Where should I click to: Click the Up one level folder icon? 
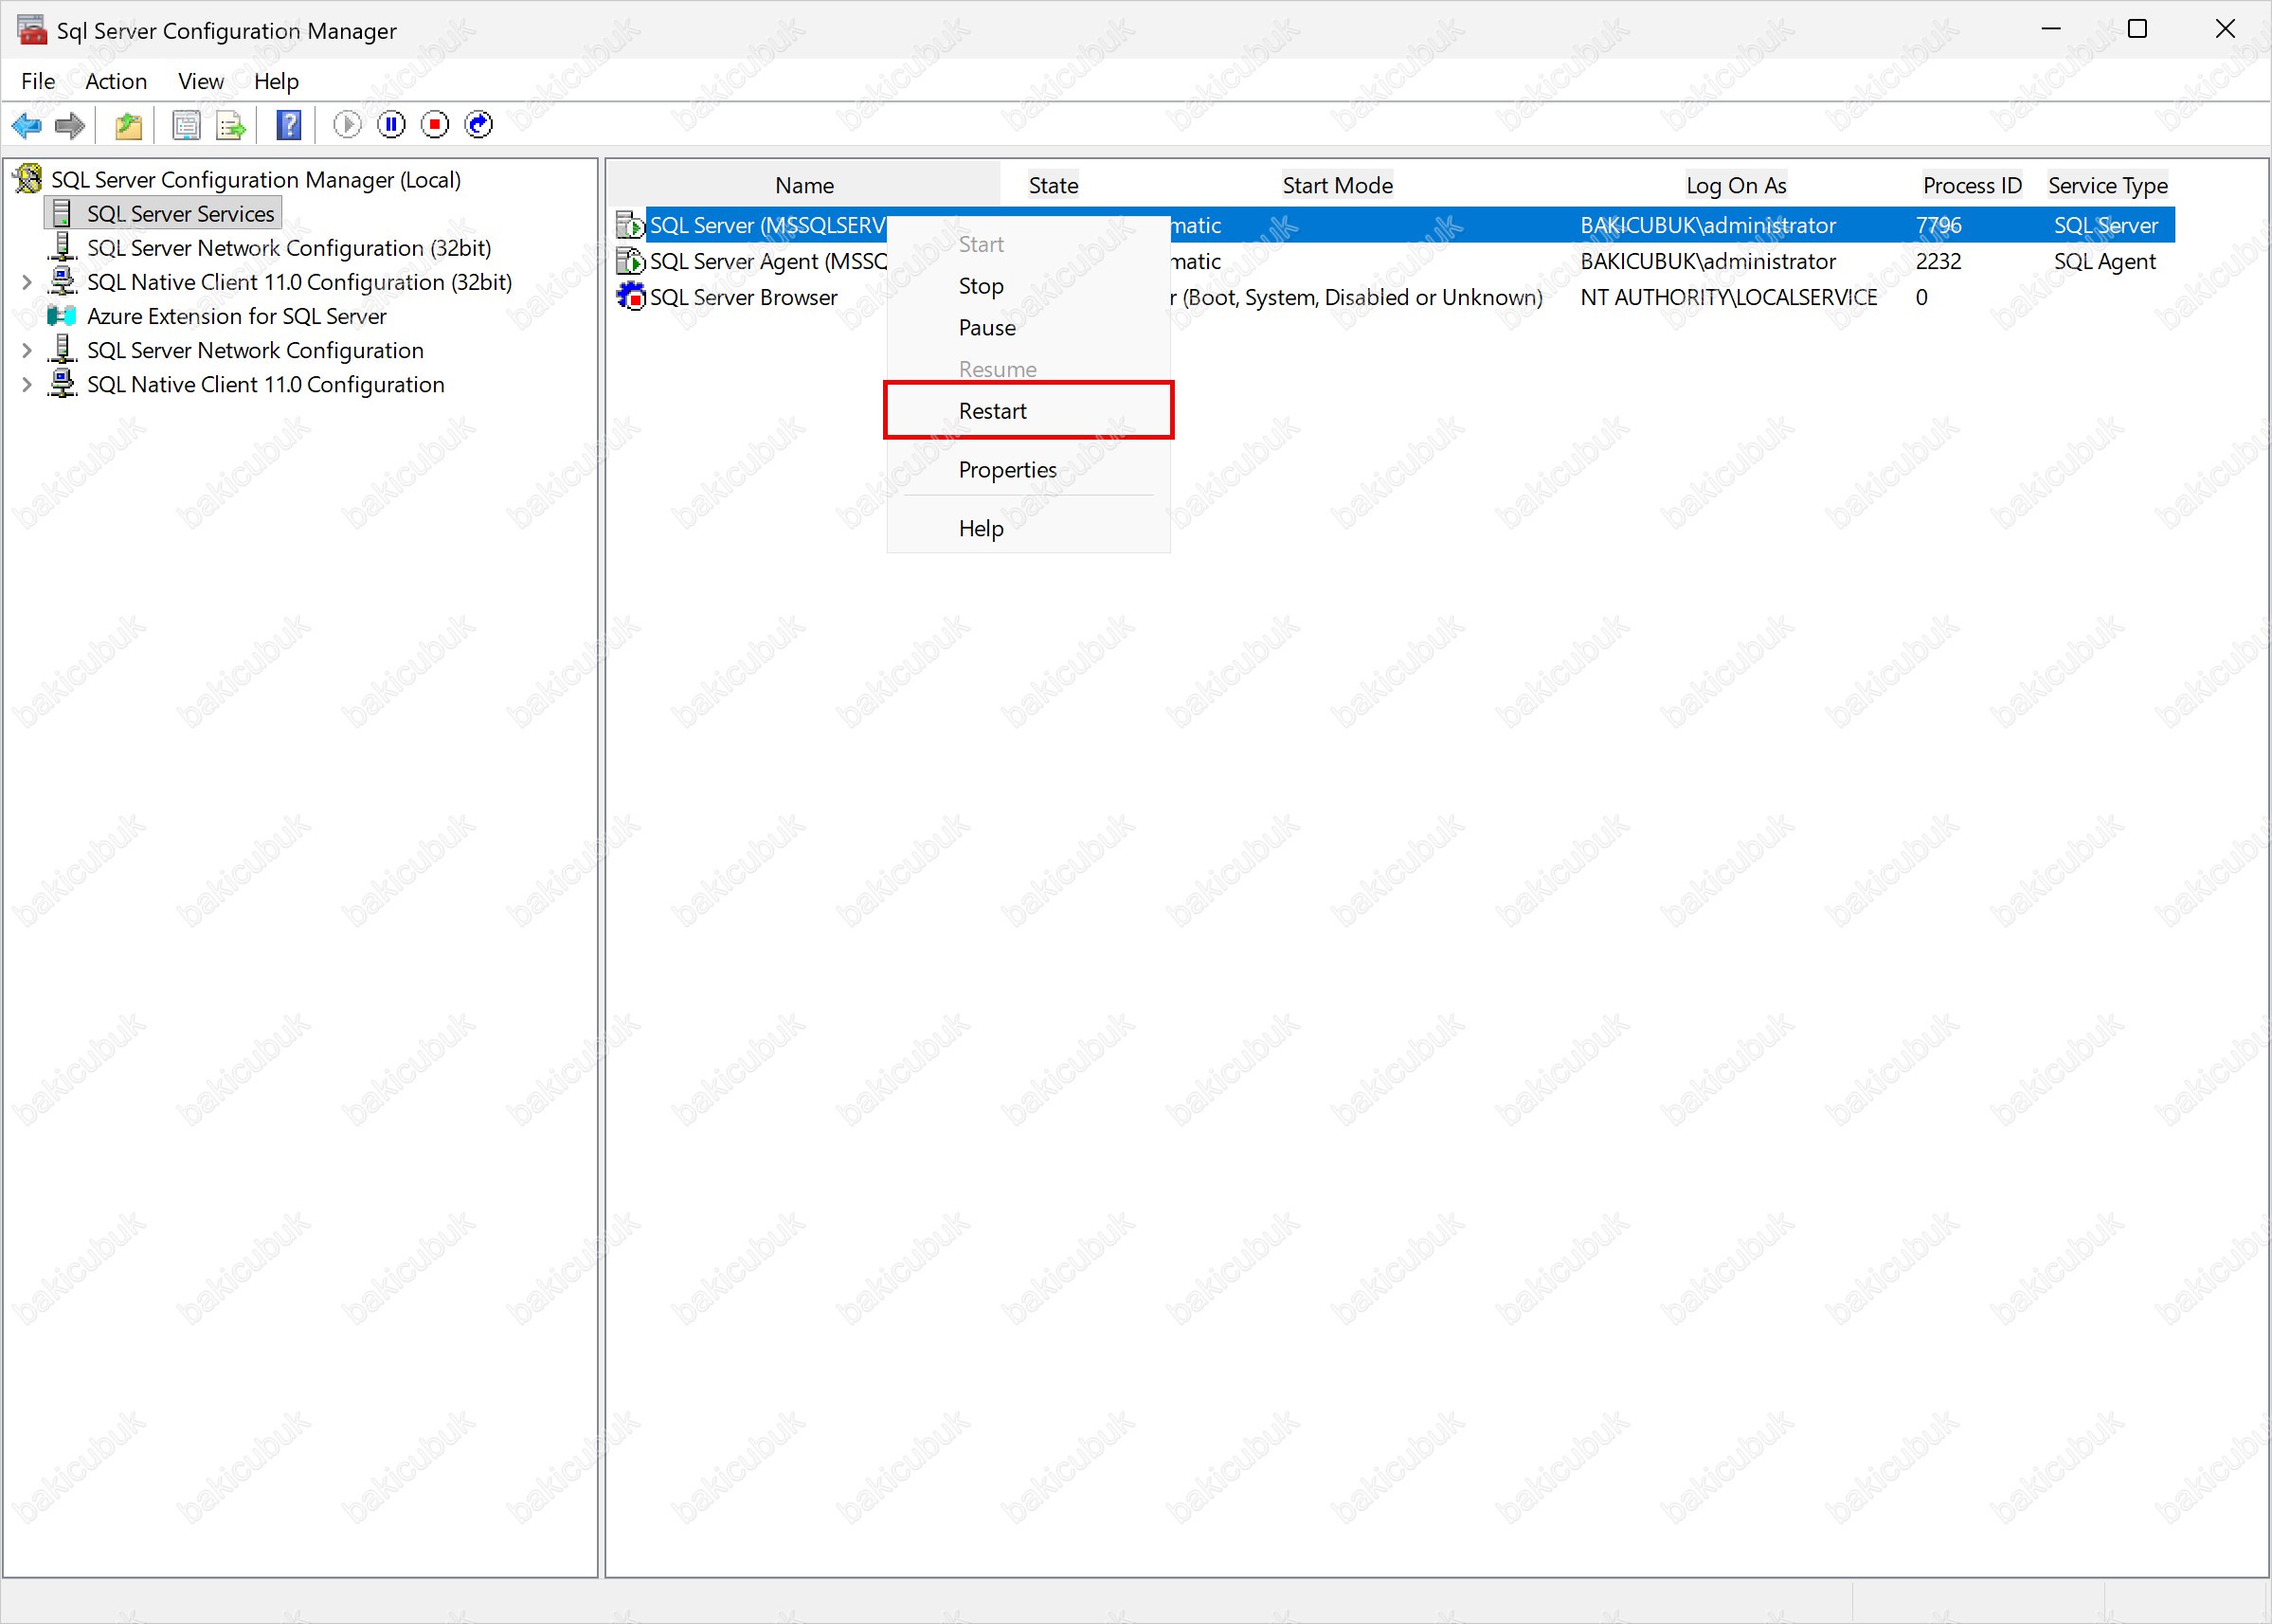(129, 125)
